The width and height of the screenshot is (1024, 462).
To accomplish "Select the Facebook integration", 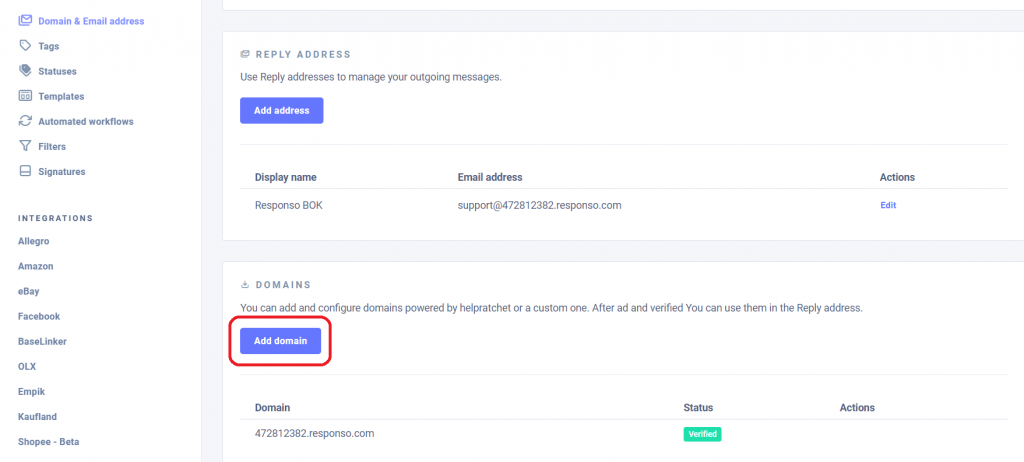I will [39, 316].
